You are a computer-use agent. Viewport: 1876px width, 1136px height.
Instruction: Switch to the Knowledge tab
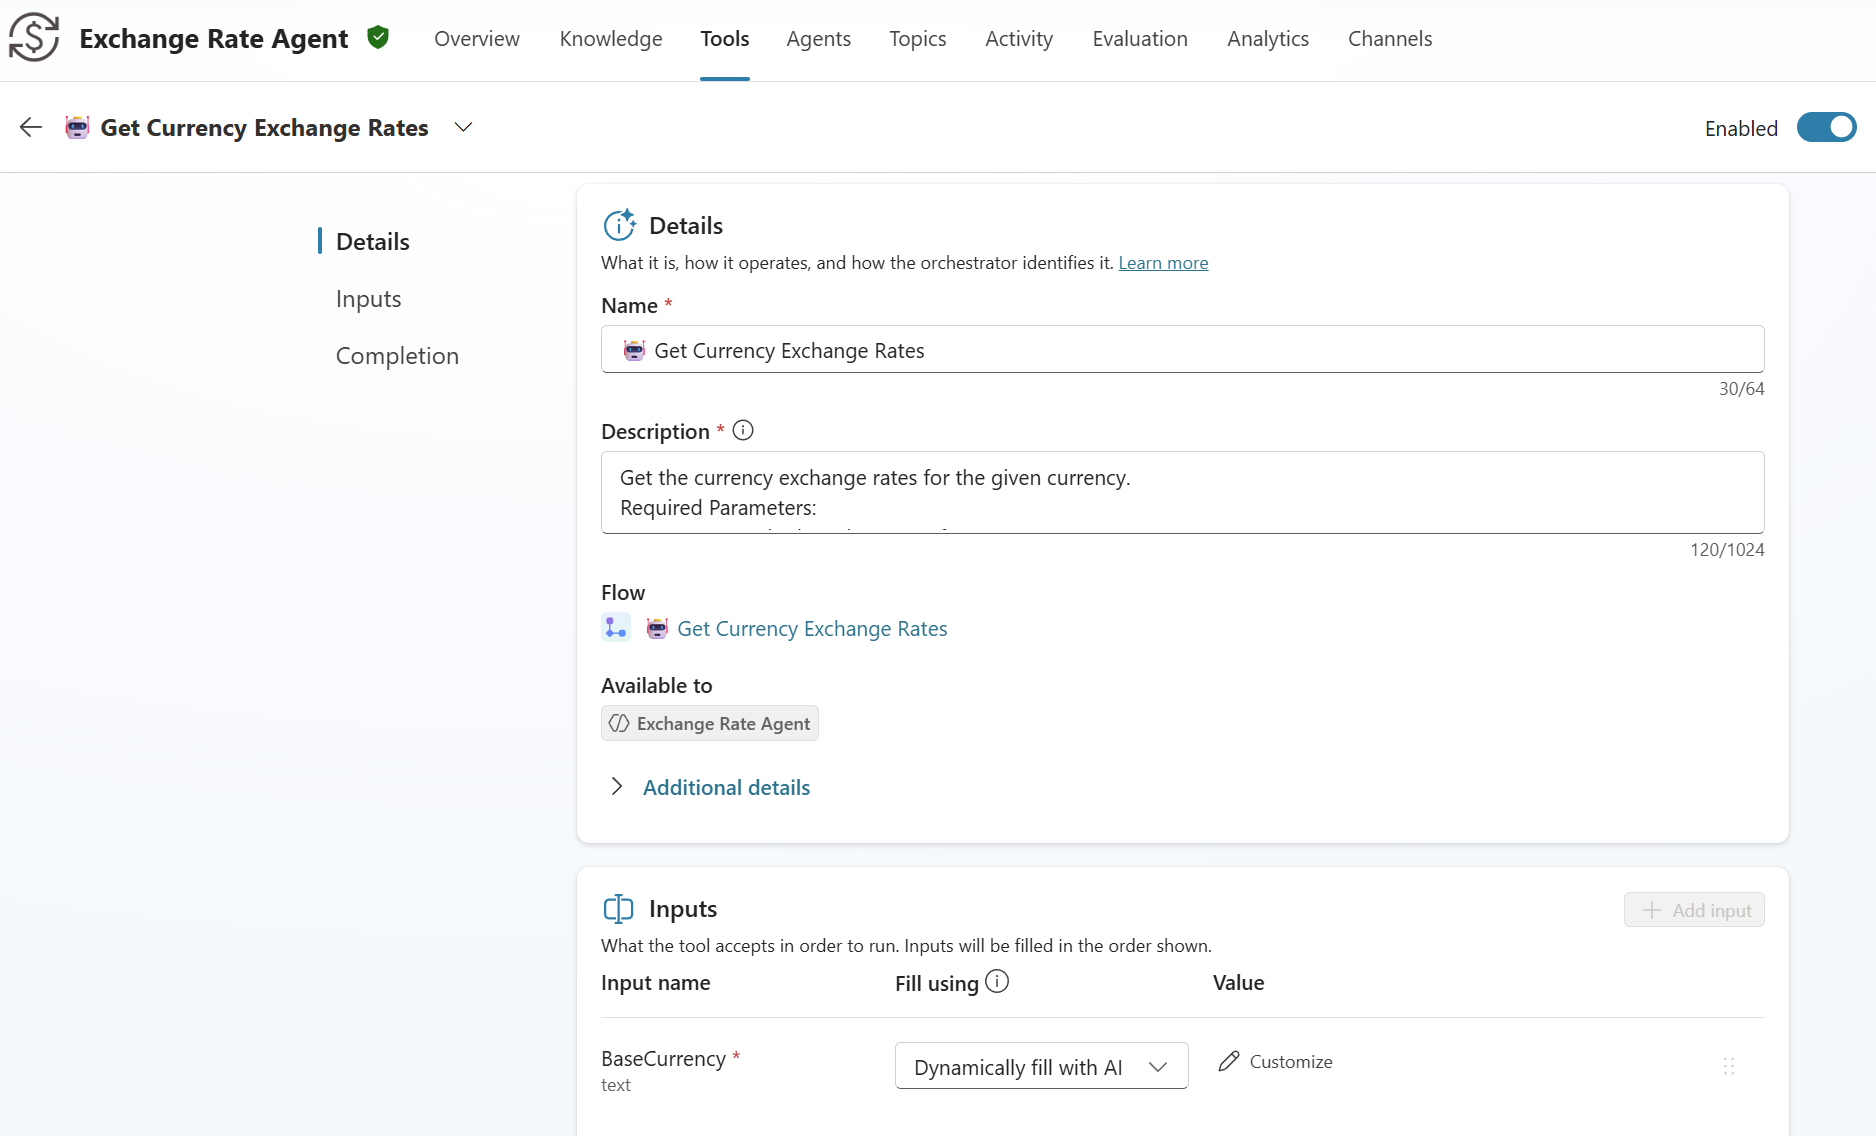[x=611, y=39]
